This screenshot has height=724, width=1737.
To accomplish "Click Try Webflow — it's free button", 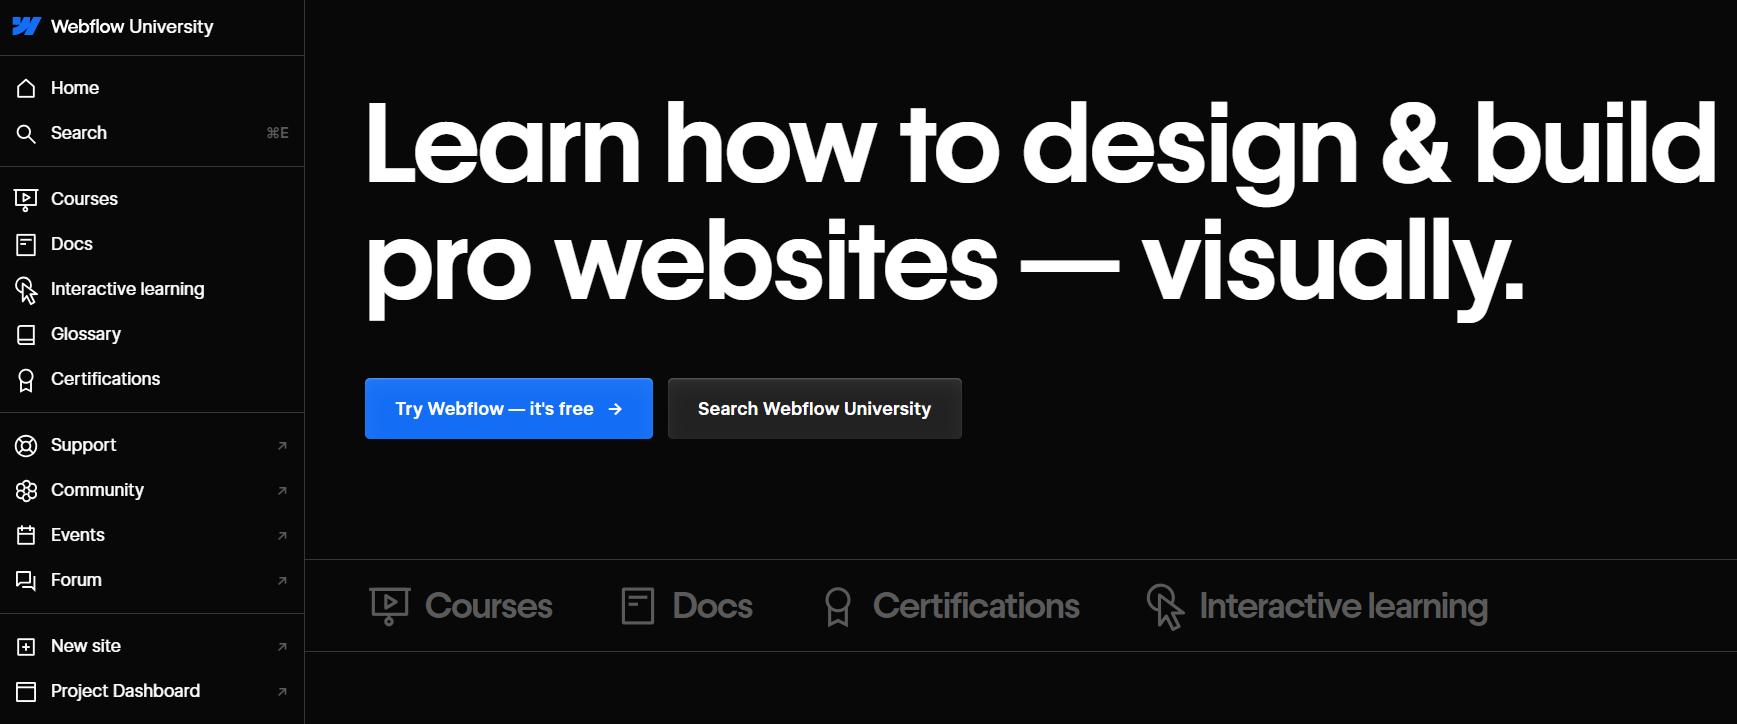I will pyautogui.click(x=509, y=408).
